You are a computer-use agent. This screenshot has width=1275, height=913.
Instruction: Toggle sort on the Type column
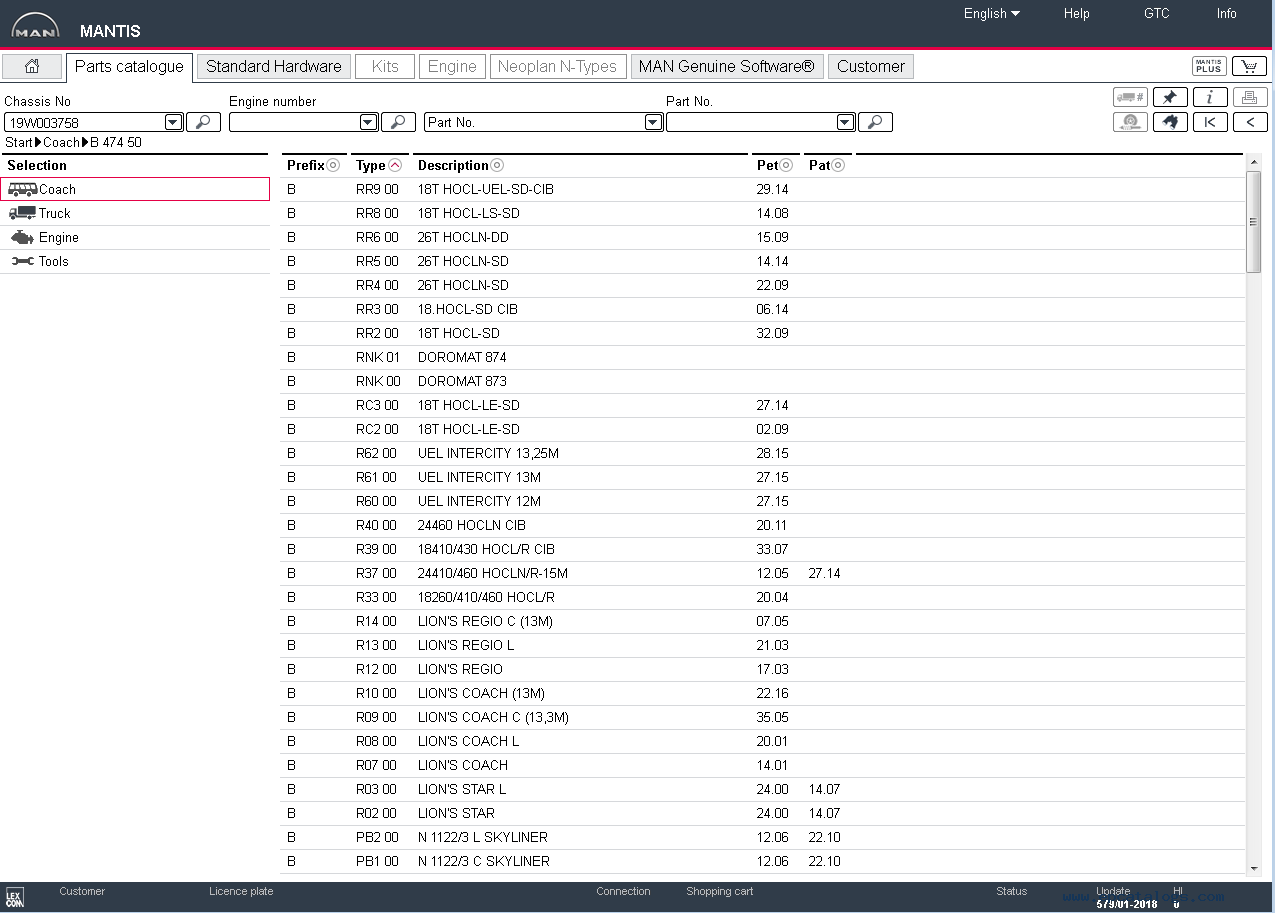pyautogui.click(x=395, y=166)
